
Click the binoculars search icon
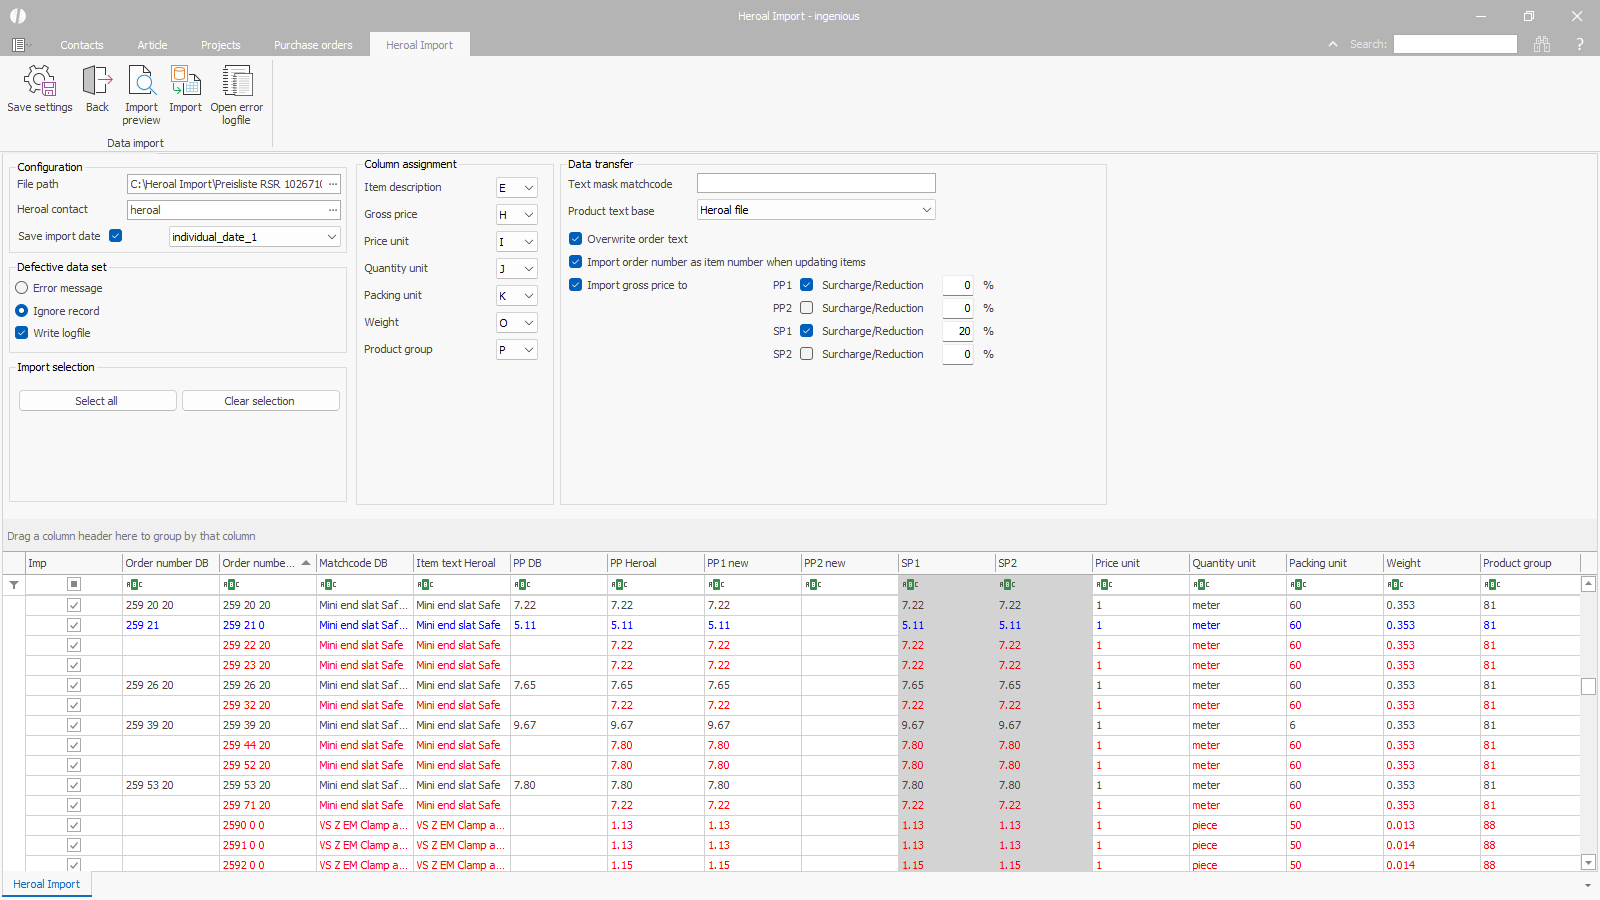point(1542,44)
